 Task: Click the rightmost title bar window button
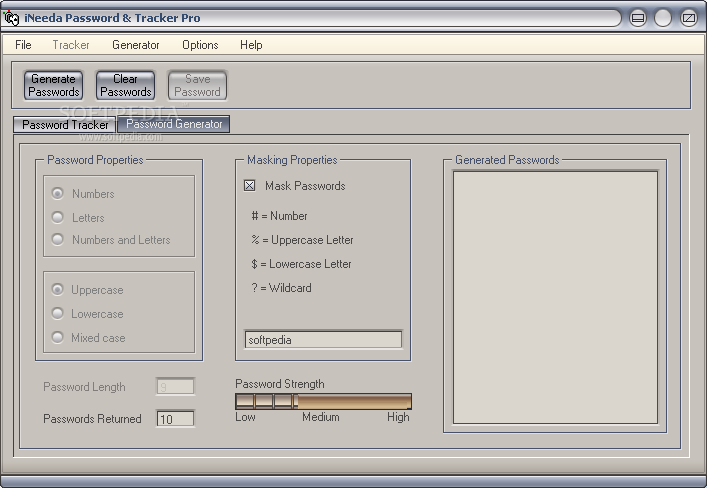click(689, 18)
